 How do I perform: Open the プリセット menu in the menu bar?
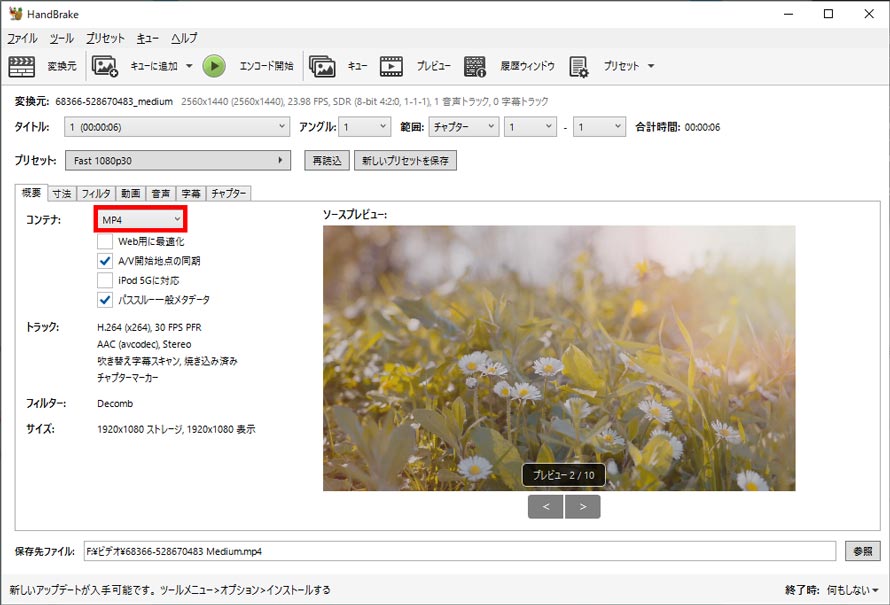click(105, 38)
